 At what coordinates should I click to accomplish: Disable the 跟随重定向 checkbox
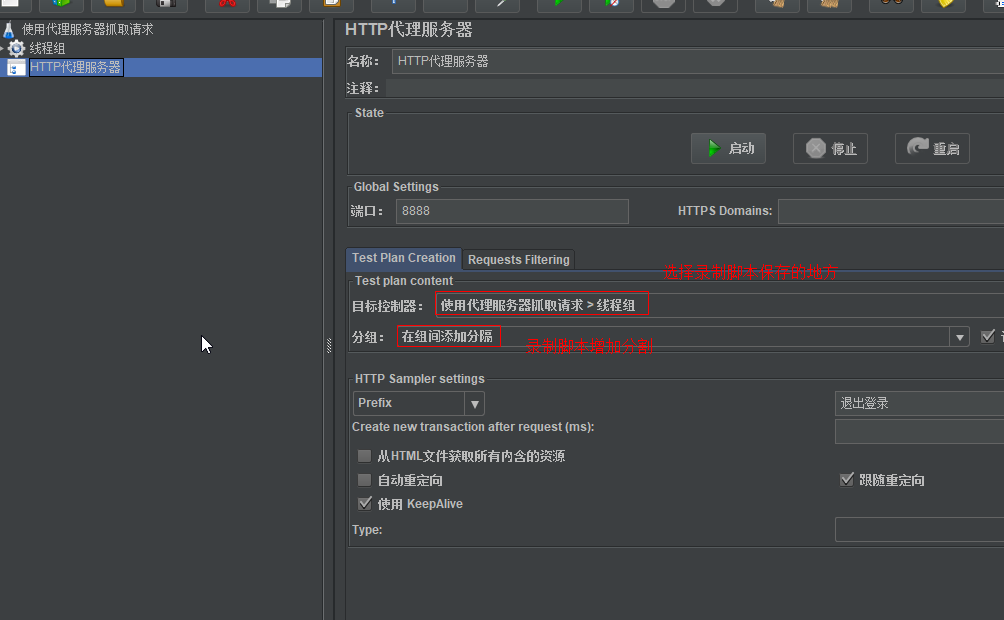[847, 480]
